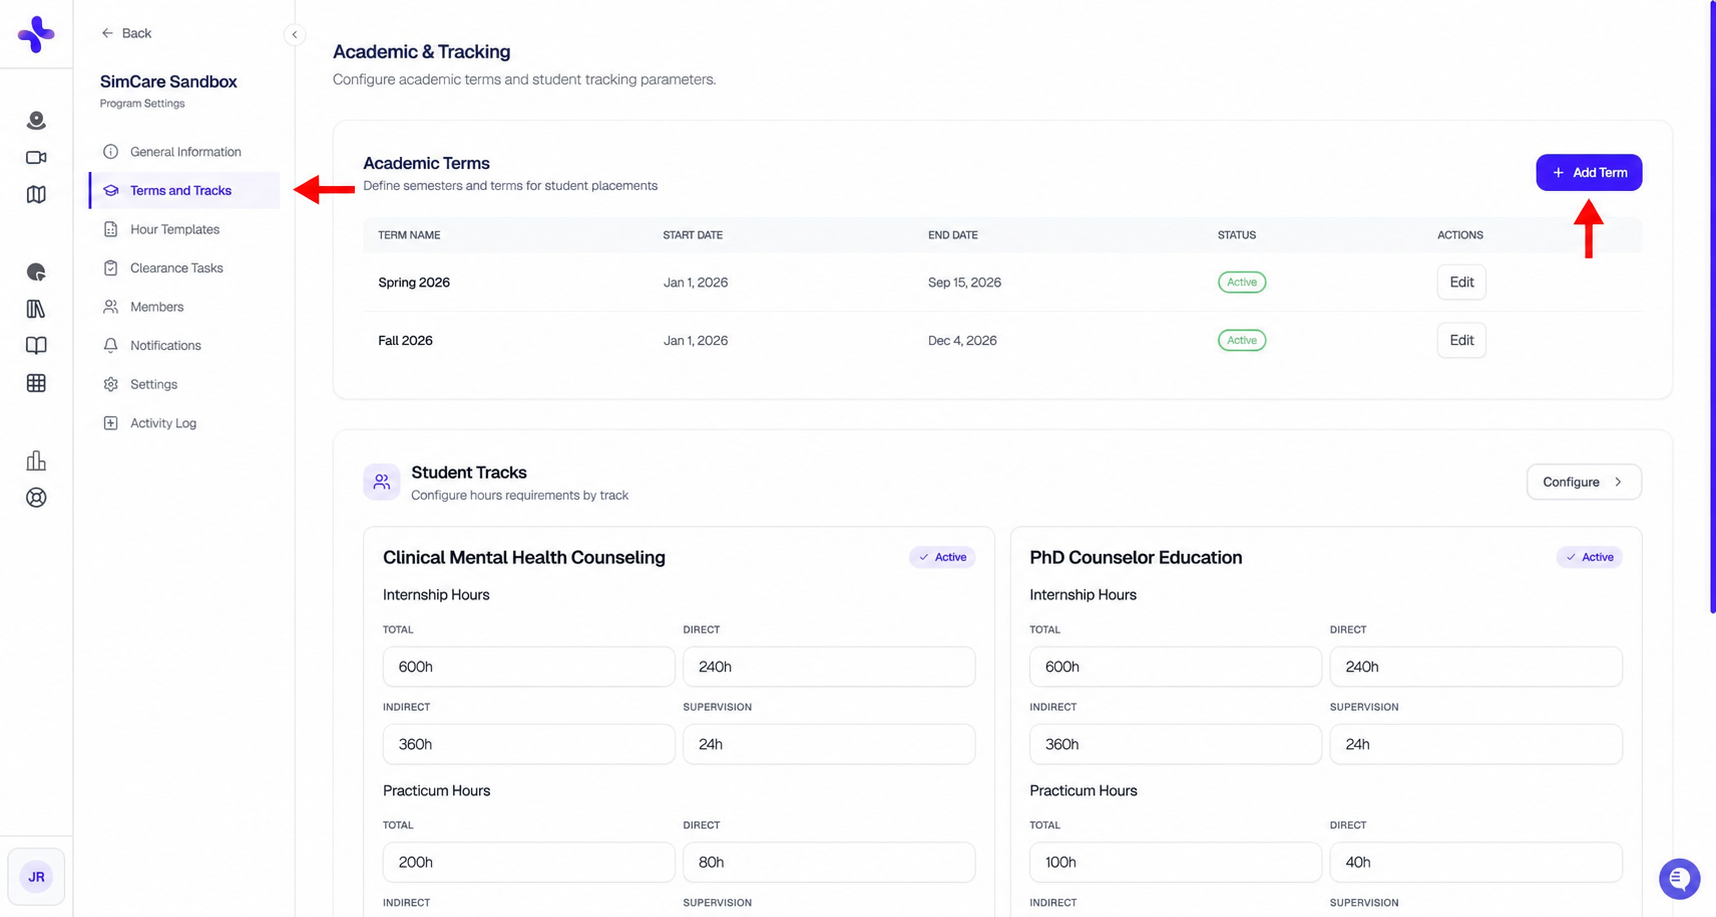1716x917 pixels.
Task: Click the page's vertical scrollbar
Action: click(1712, 306)
